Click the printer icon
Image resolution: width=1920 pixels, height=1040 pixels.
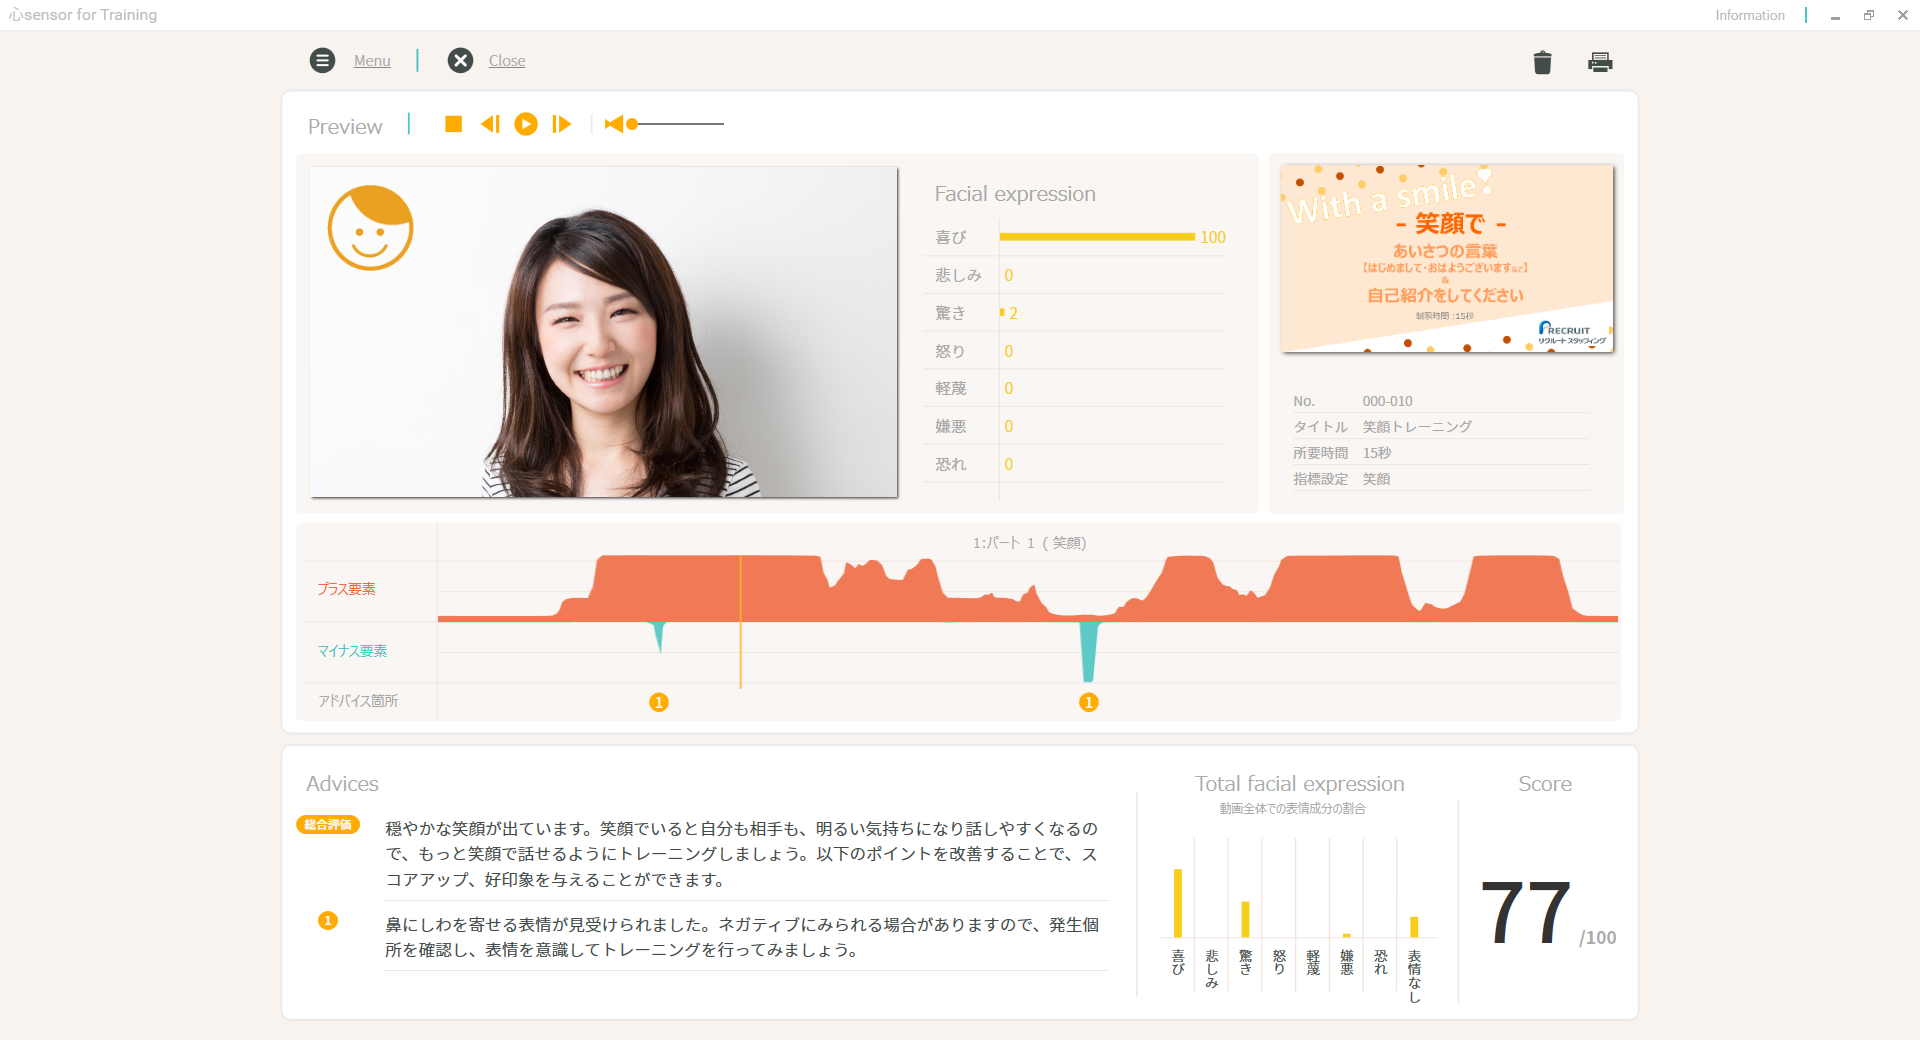(x=1600, y=62)
